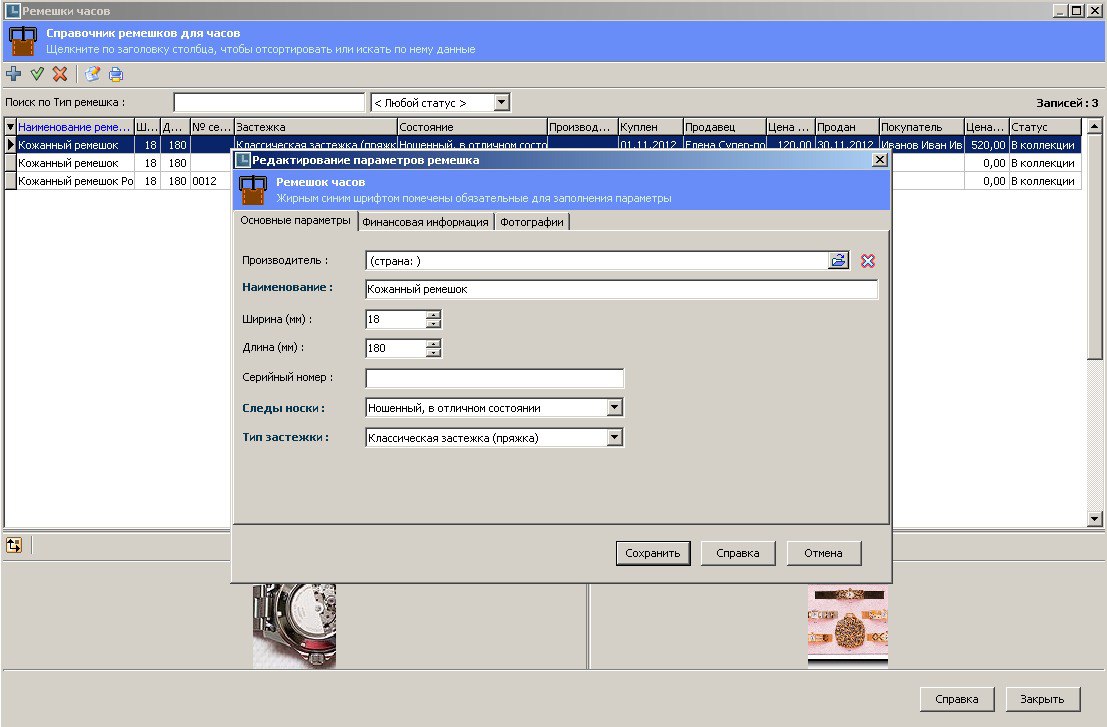The width and height of the screenshot is (1107, 727).
Task: Sort by the 'Статус' column header
Action: (x=1043, y=127)
